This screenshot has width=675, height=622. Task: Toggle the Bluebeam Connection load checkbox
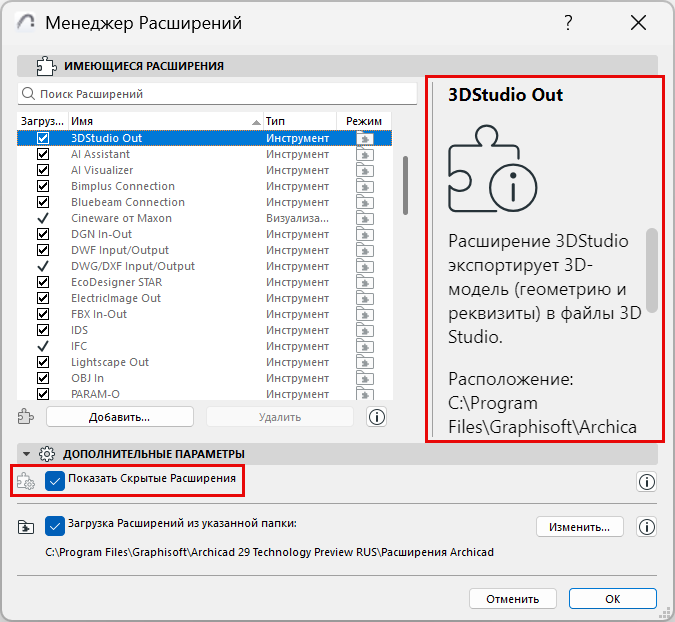(x=43, y=202)
